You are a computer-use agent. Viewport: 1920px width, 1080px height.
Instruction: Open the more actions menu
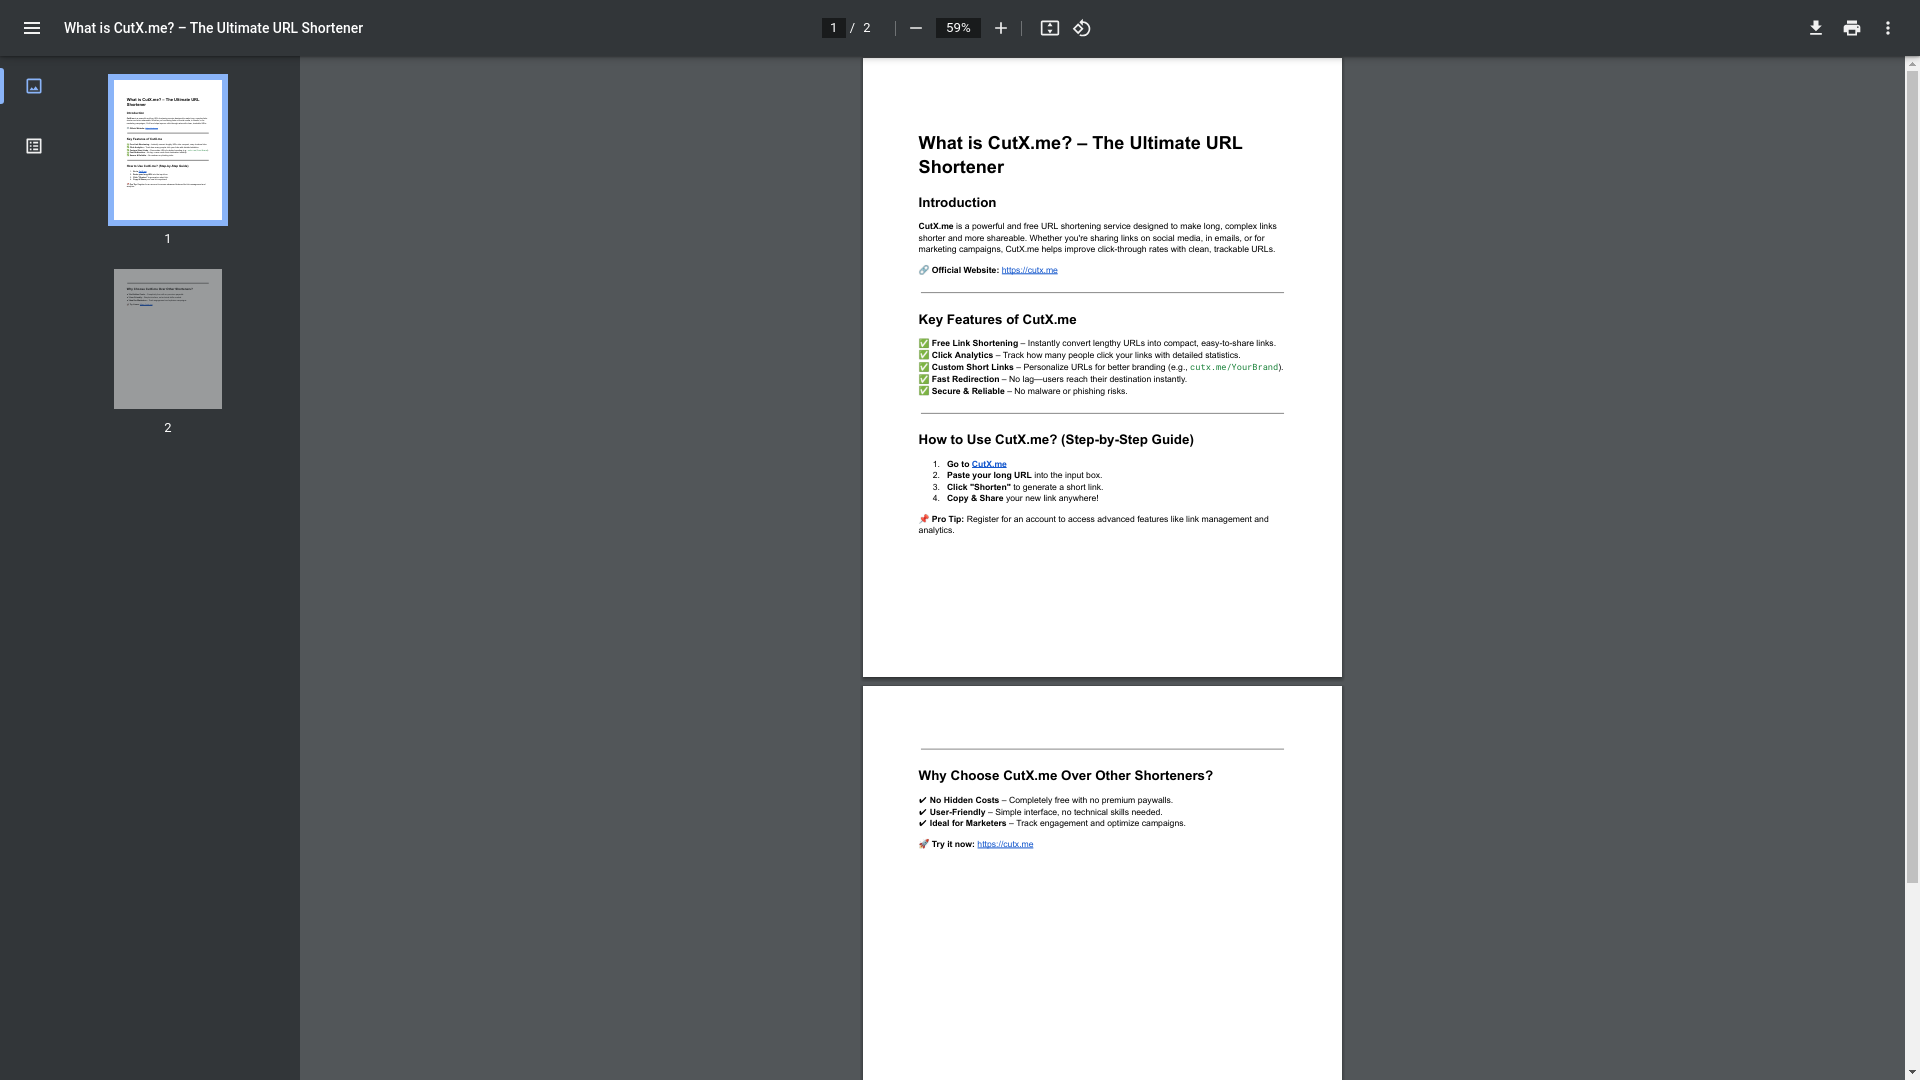[1888, 28]
